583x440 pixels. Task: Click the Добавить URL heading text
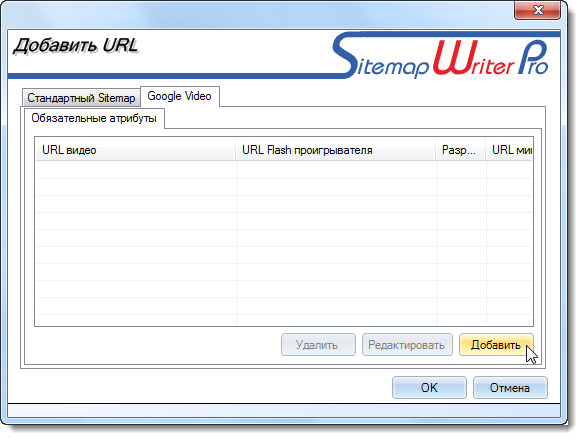76,46
